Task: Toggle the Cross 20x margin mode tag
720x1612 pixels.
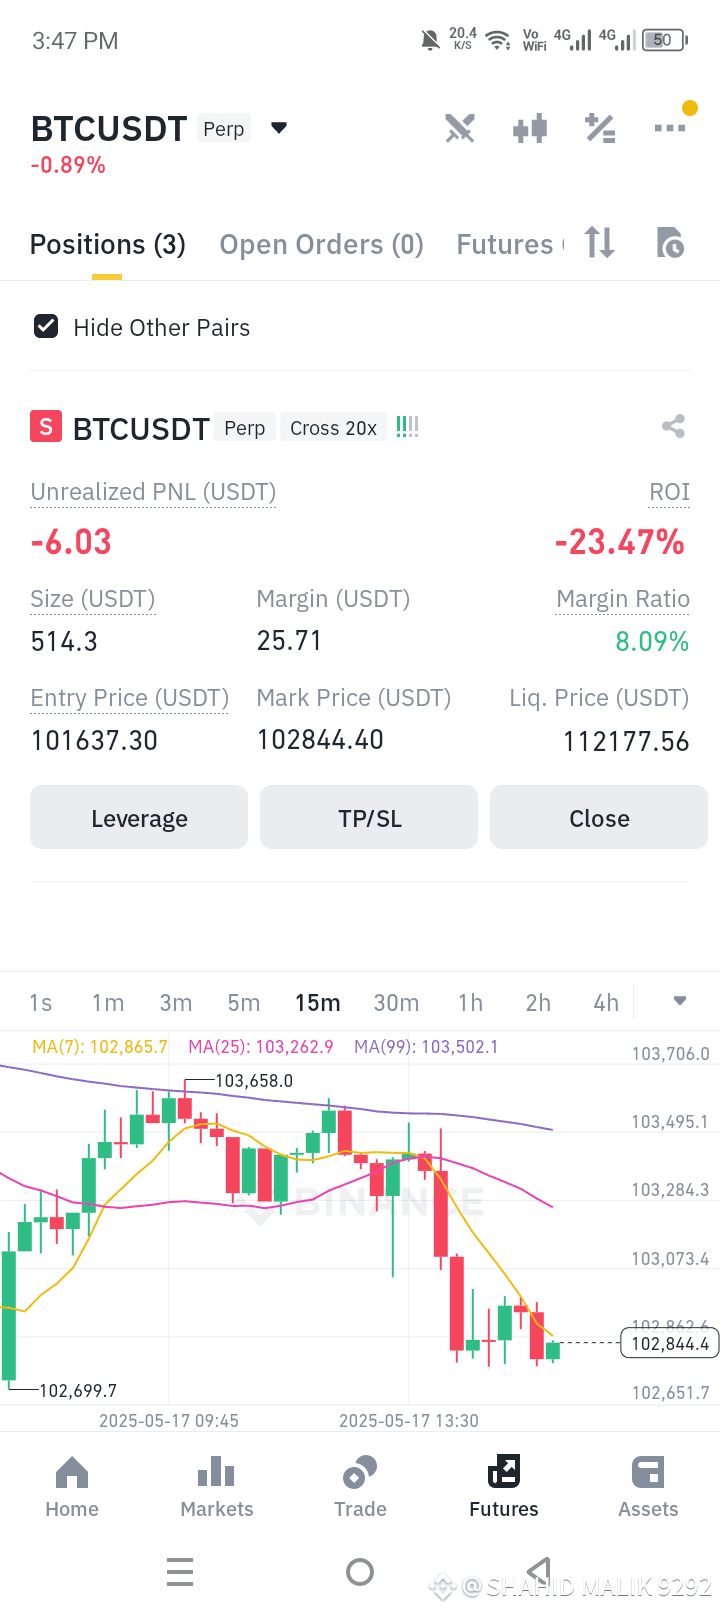Action: [x=333, y=428]
